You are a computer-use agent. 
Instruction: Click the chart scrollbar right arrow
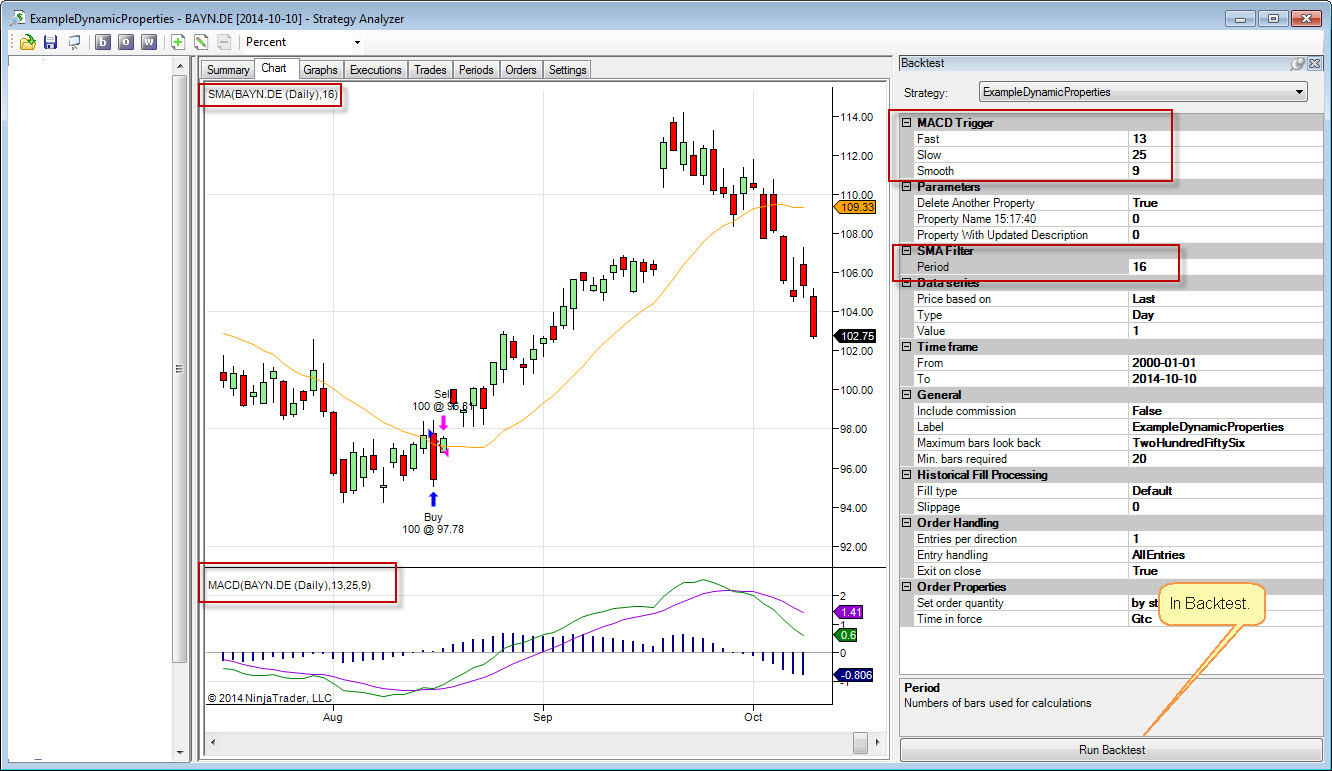(x=876, y=743)
